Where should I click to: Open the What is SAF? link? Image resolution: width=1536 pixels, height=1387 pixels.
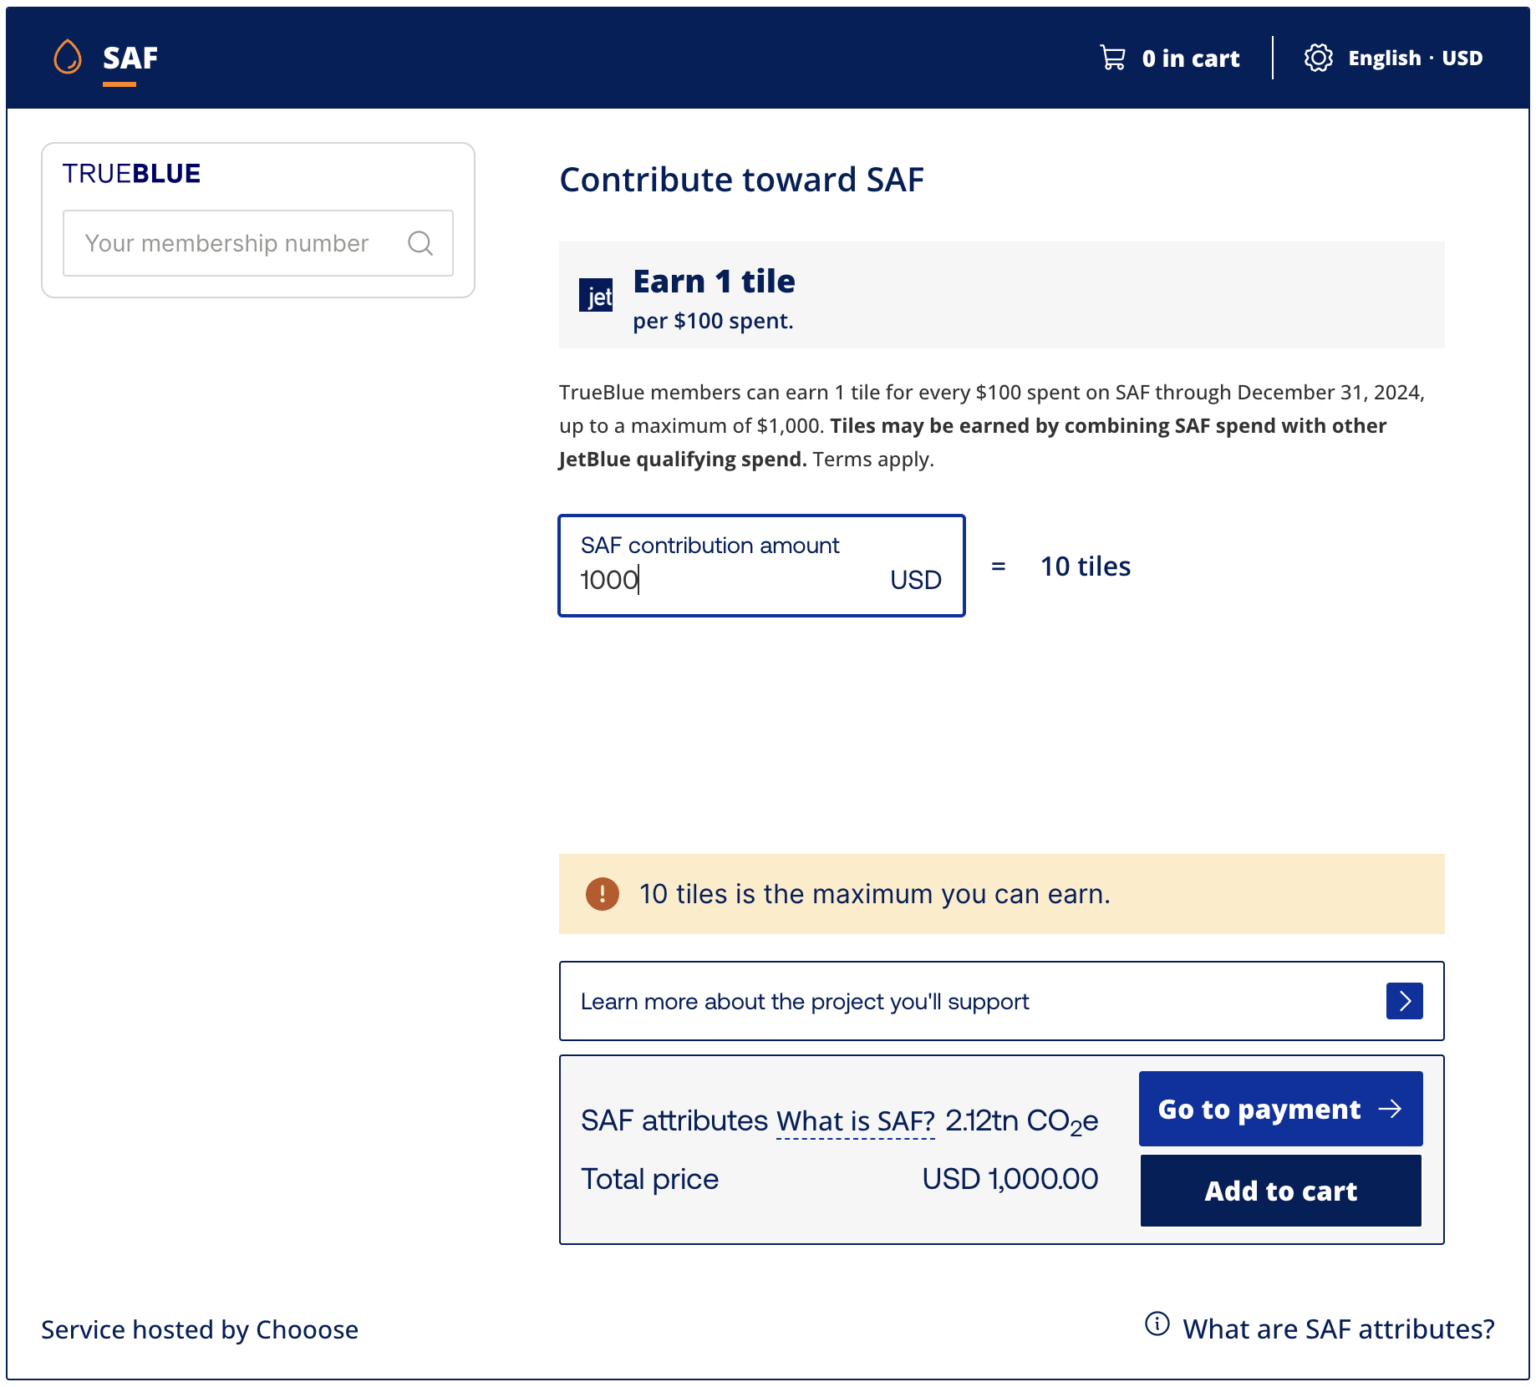click(855, 1120)
